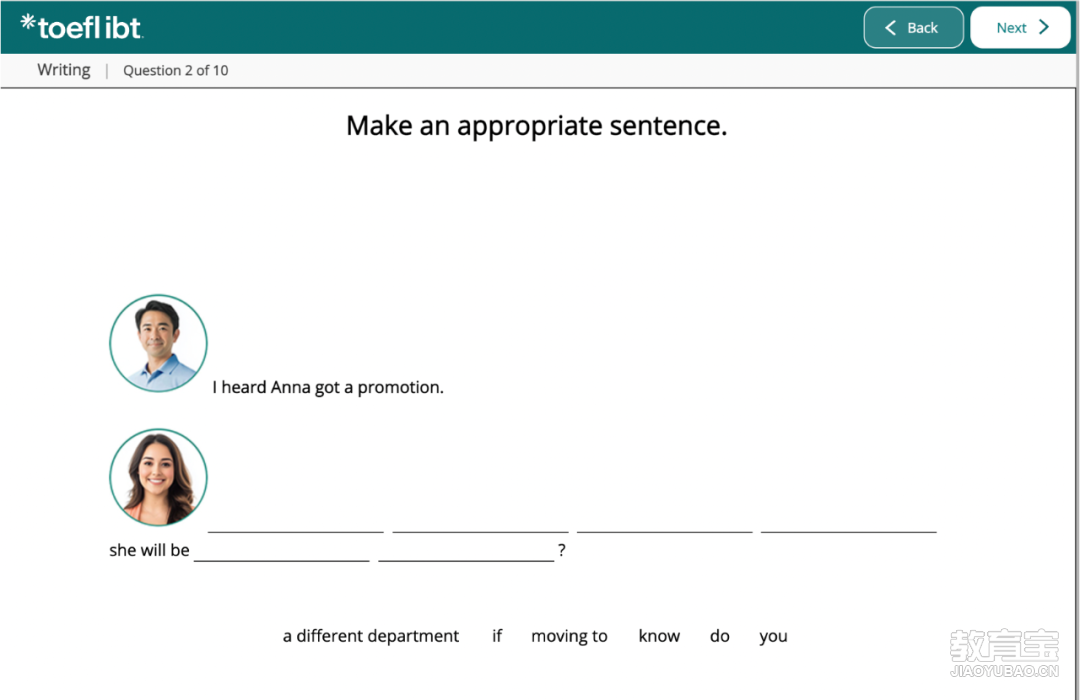The height and width of the screenshot is (700, 1080).
Task: Click the blank right after 'she will be'
Action: click(281, 551)
